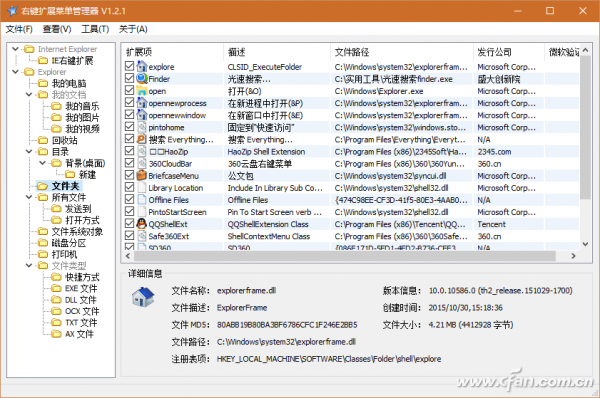Click the 快捷方式 folder icon
Viewport: 600px width, 398px height.
(x=57, y=277)
